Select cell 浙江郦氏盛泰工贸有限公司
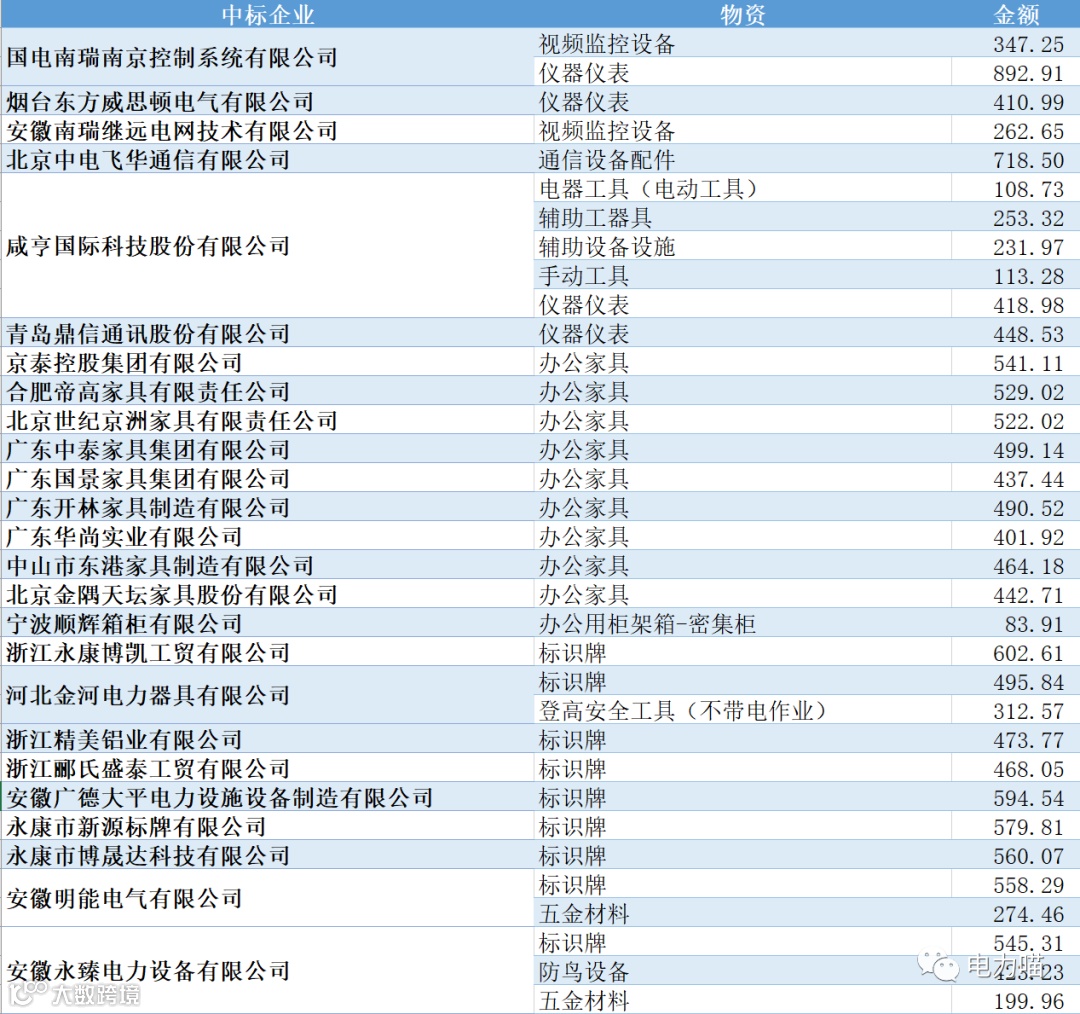The image size is (1080, 1014). point(267,767)
